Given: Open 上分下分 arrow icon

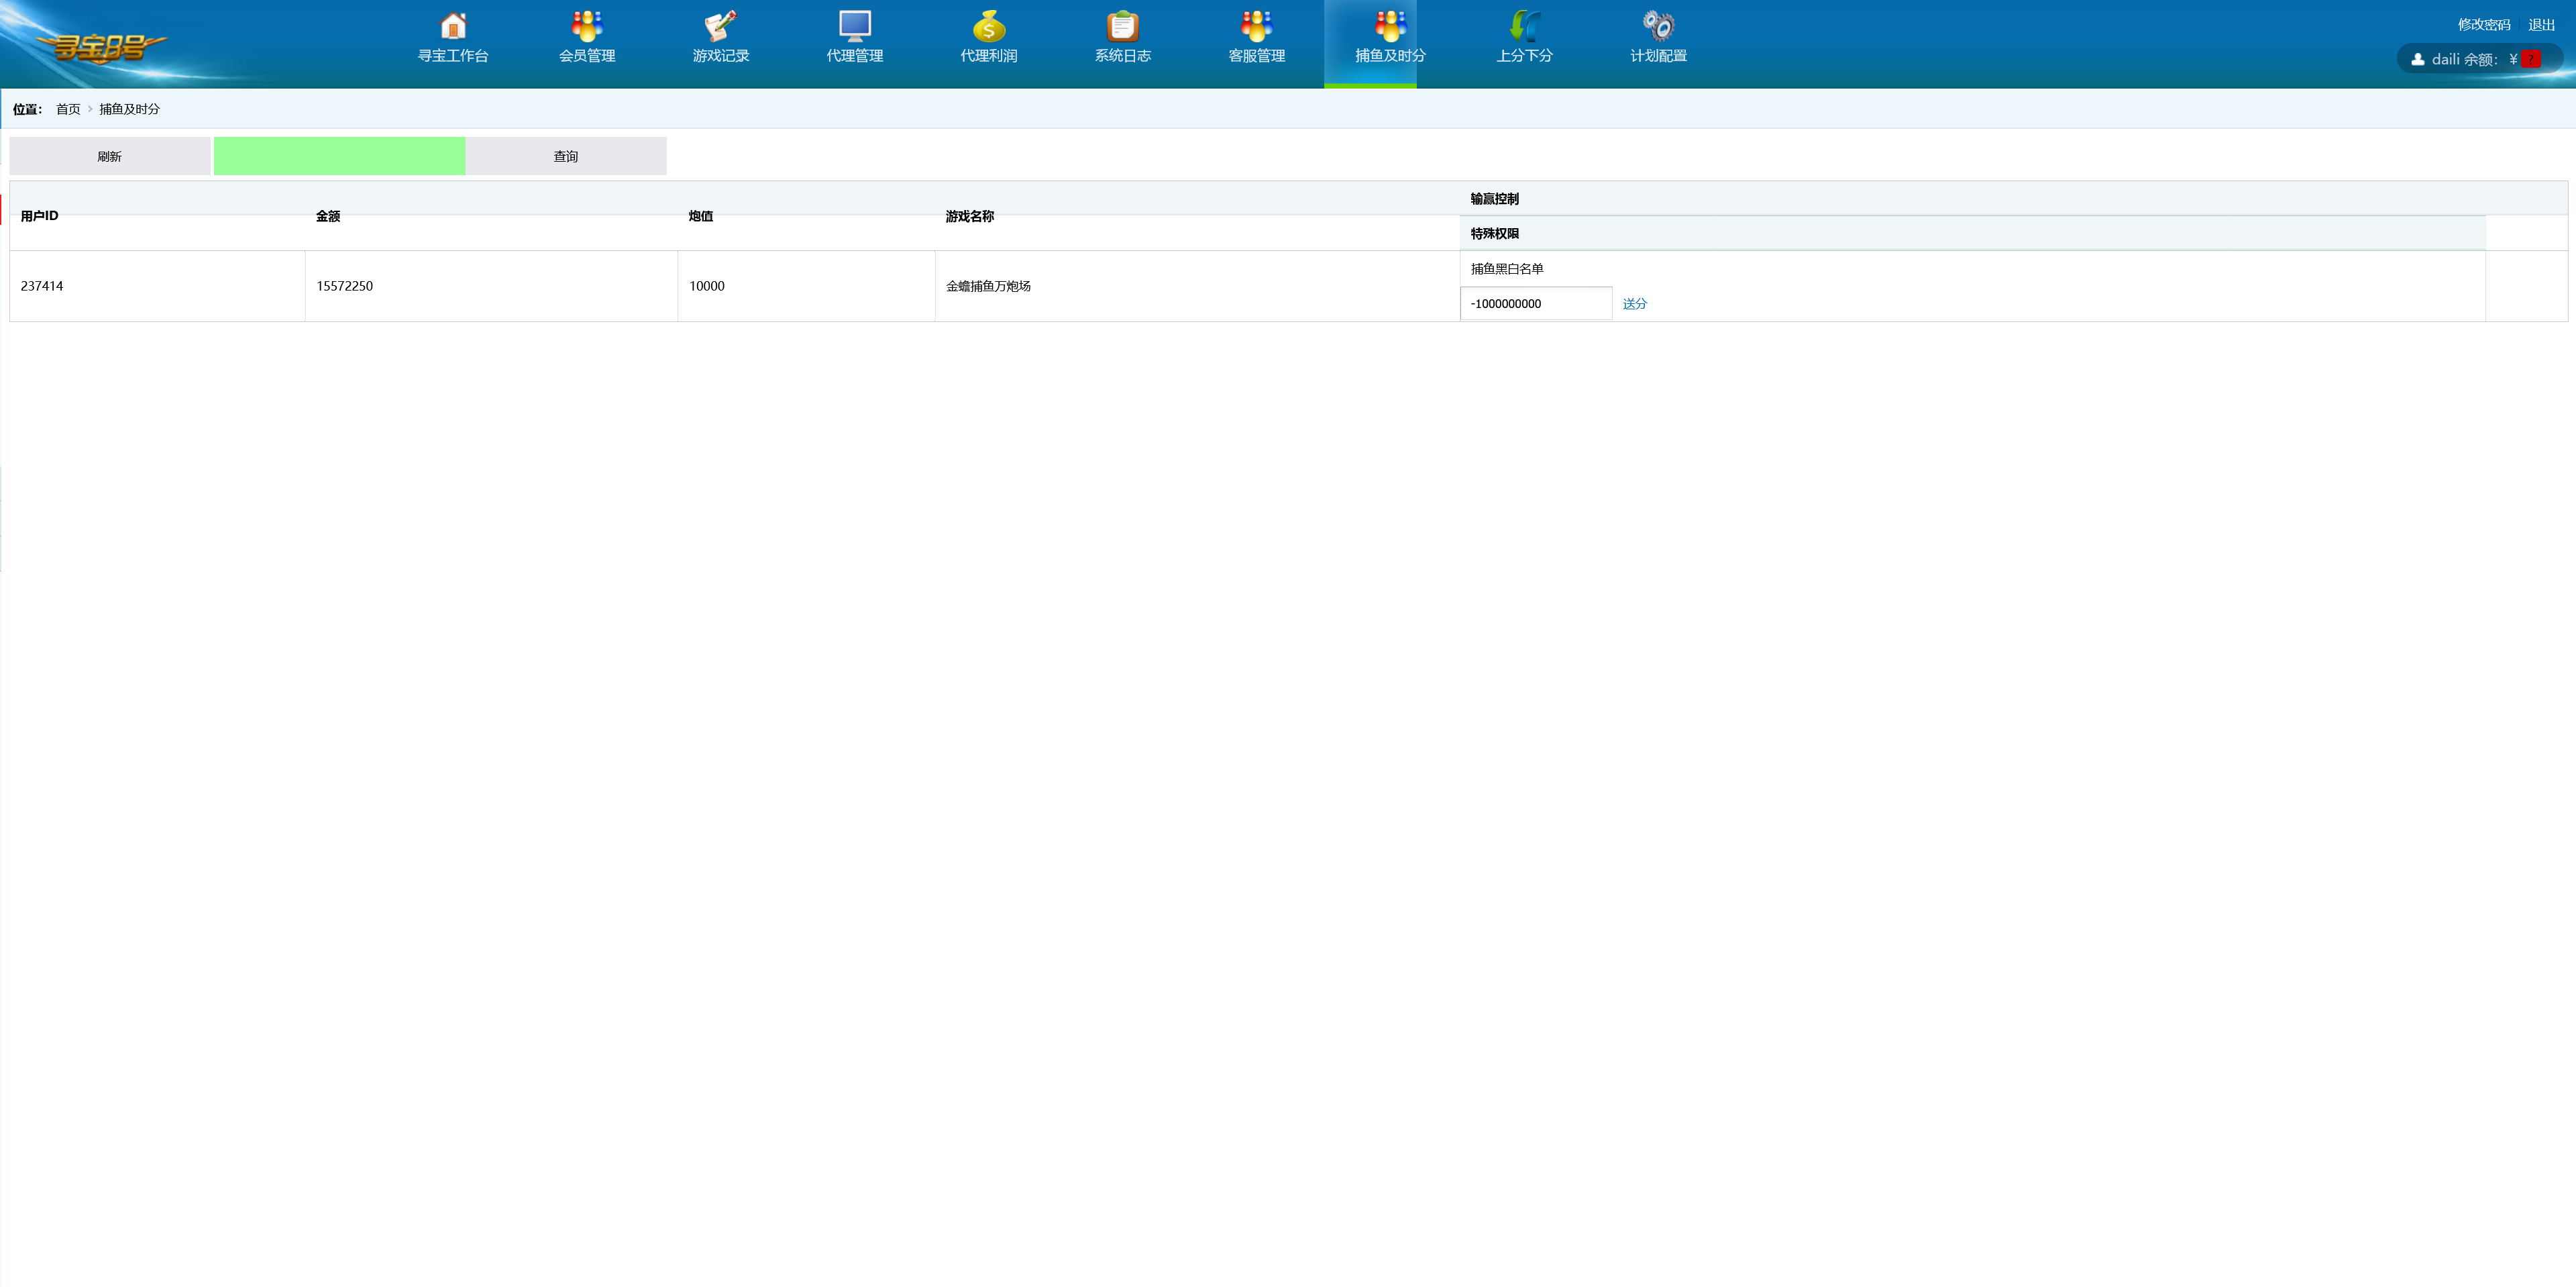Looking at the screenshot, I should pyautogui.click(x=1525, y=25).
